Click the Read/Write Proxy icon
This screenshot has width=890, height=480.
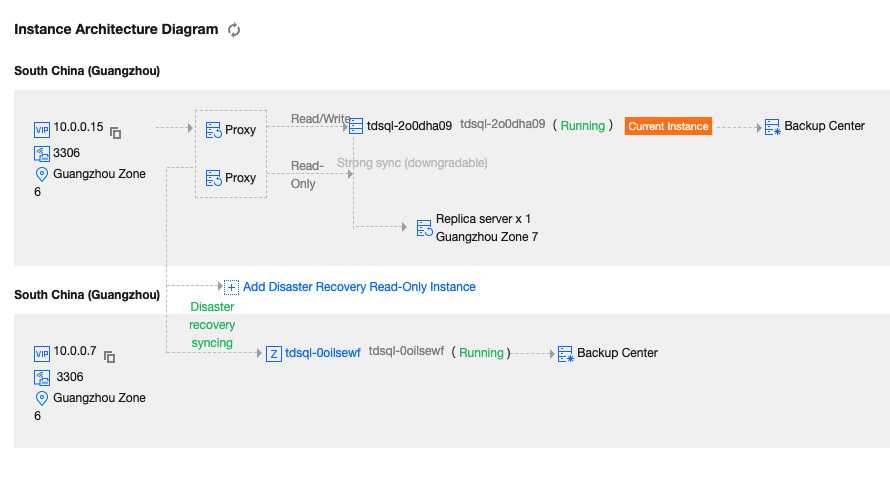click(x=213, y=130)
